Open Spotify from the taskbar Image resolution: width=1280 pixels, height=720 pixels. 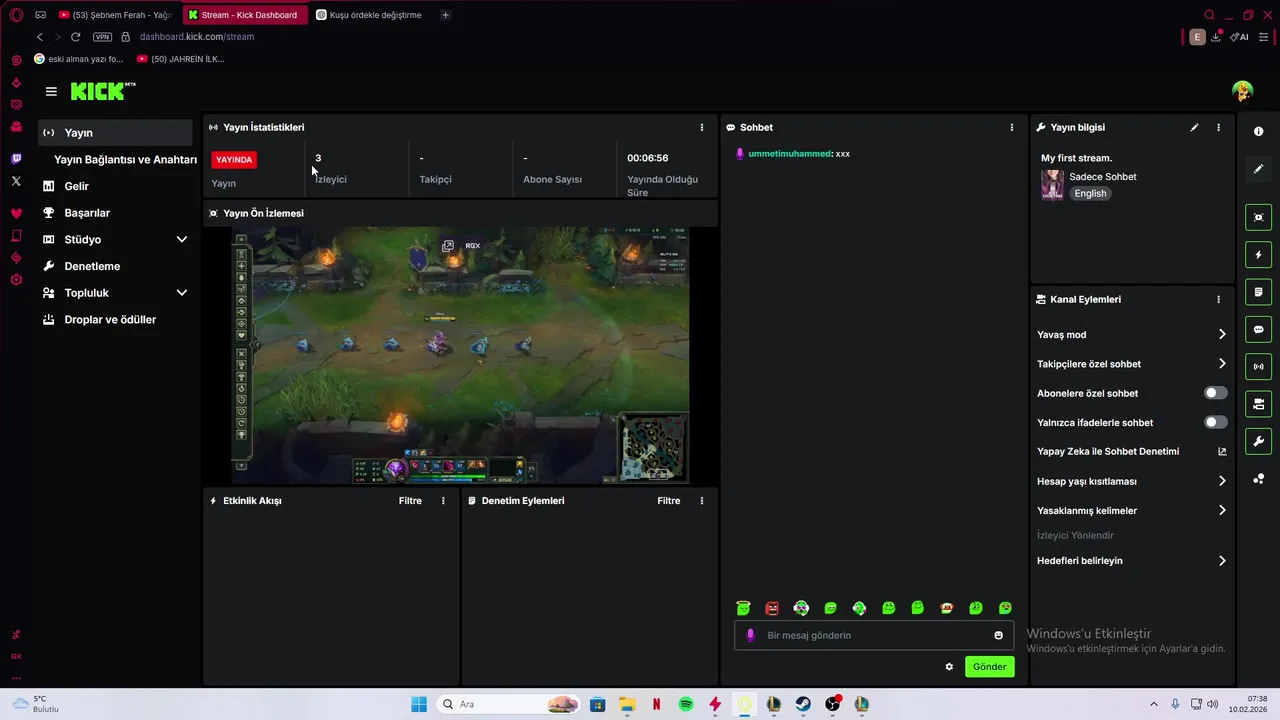pyautogui.click(x=686, y=704)
